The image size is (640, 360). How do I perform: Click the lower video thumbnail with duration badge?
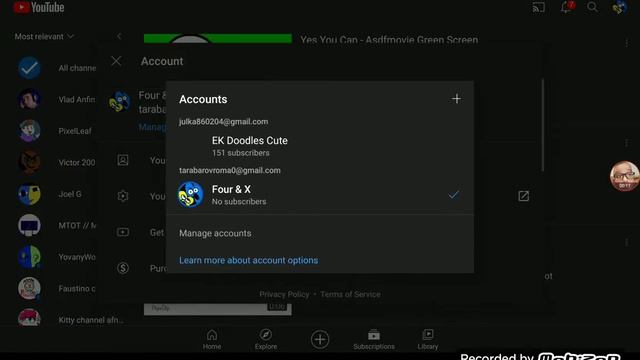[218, 309]
